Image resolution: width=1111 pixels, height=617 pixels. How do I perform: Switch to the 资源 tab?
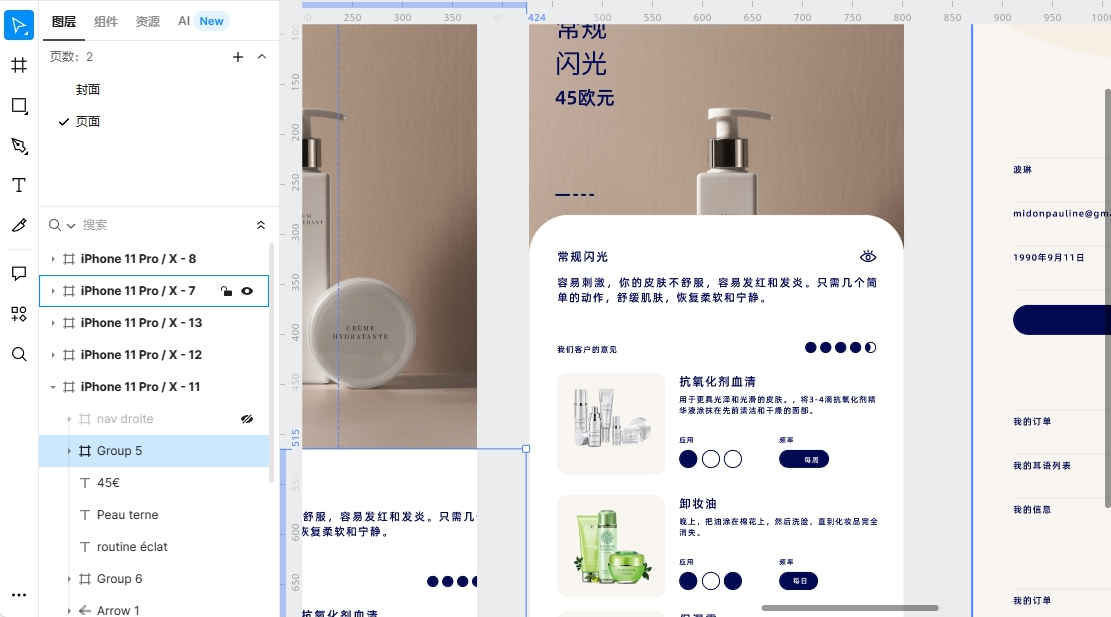(147, 21)
